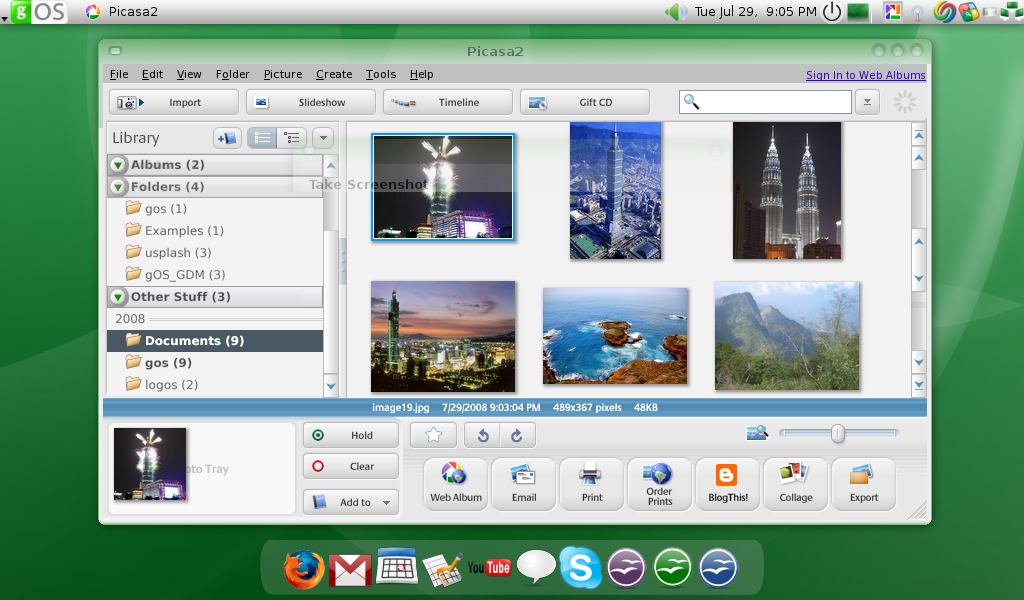
Task: Launch Firefox from the dock
Action: 303,569
